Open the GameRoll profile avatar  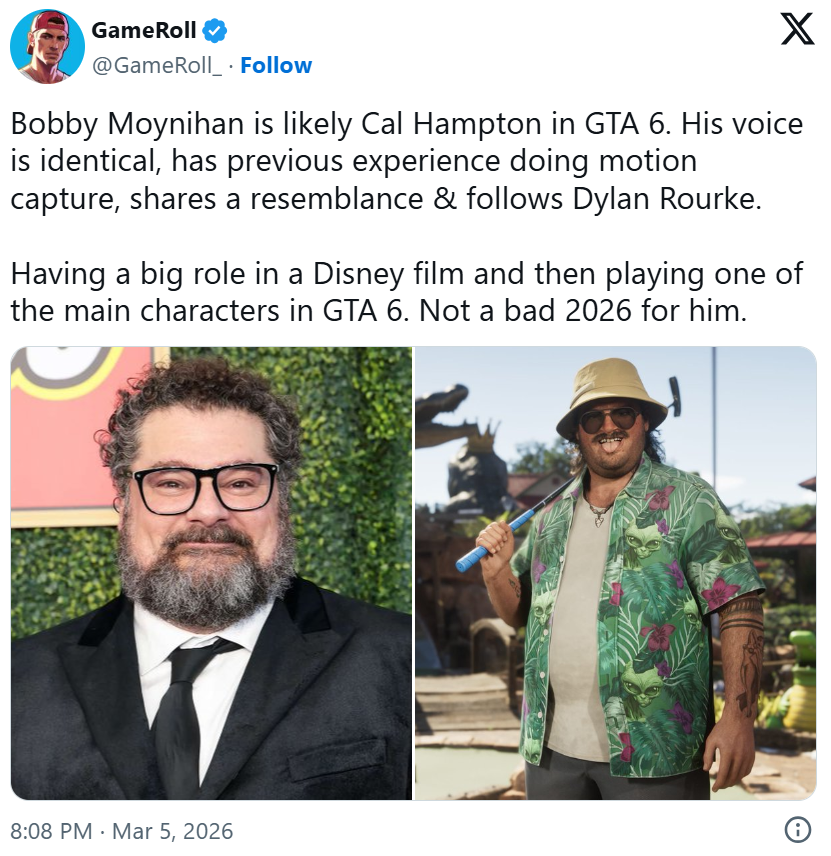47,46
